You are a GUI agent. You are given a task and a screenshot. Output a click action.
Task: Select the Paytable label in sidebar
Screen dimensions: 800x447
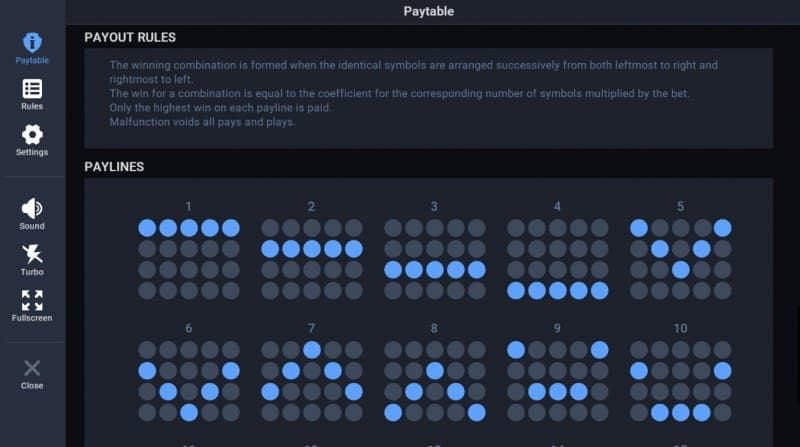tap(32, 60)
